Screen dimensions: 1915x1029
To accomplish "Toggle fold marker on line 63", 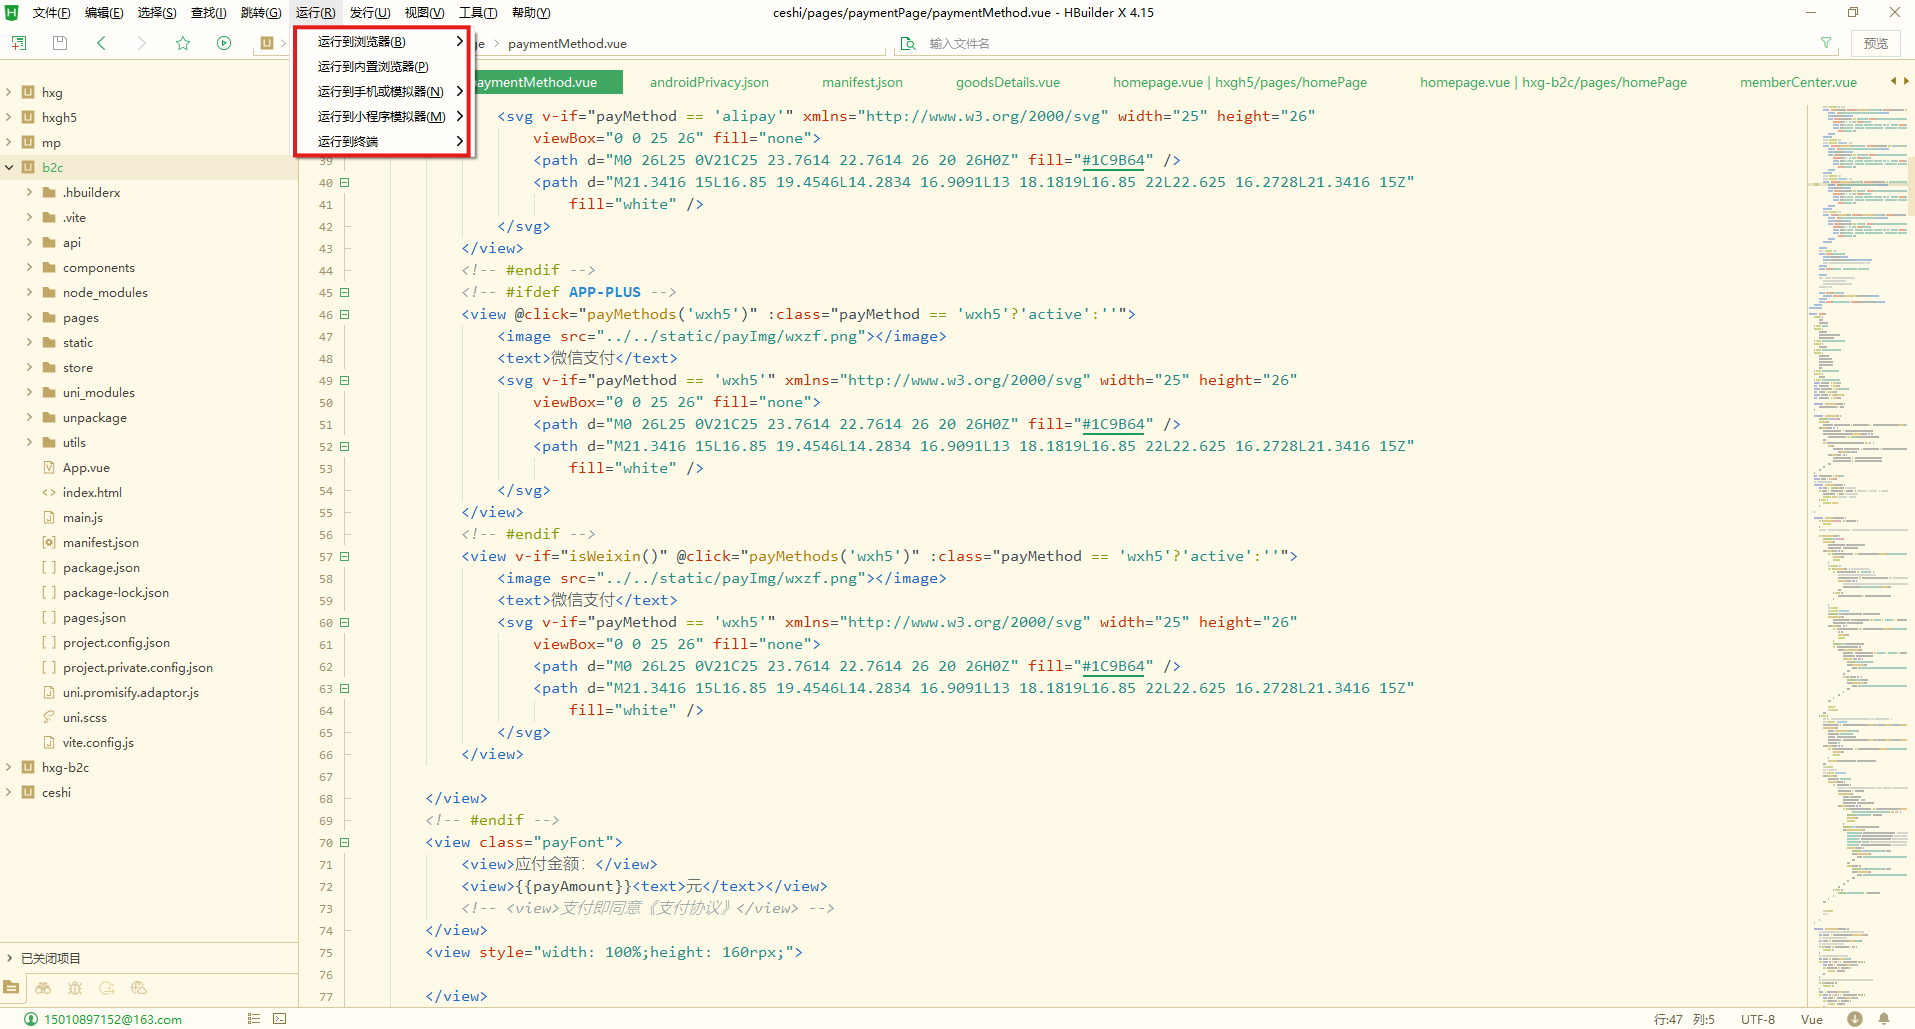I will click(x=345, y=688).
